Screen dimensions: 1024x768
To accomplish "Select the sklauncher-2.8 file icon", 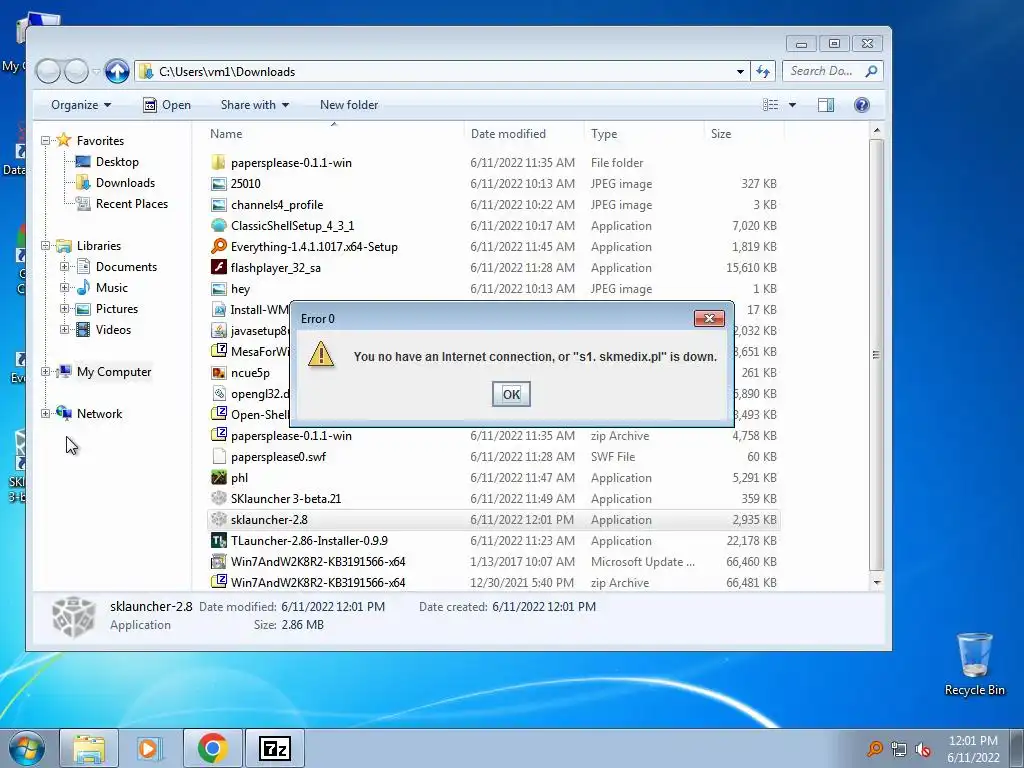I will point(219,519).
